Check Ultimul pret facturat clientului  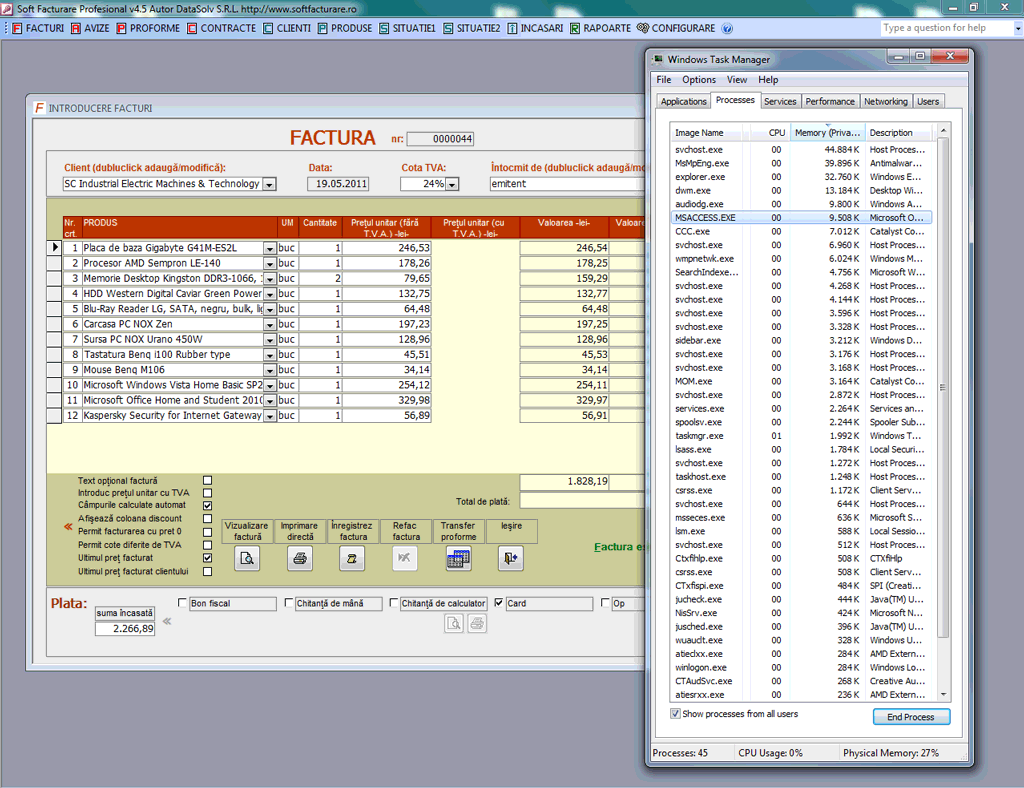[208, 571]
